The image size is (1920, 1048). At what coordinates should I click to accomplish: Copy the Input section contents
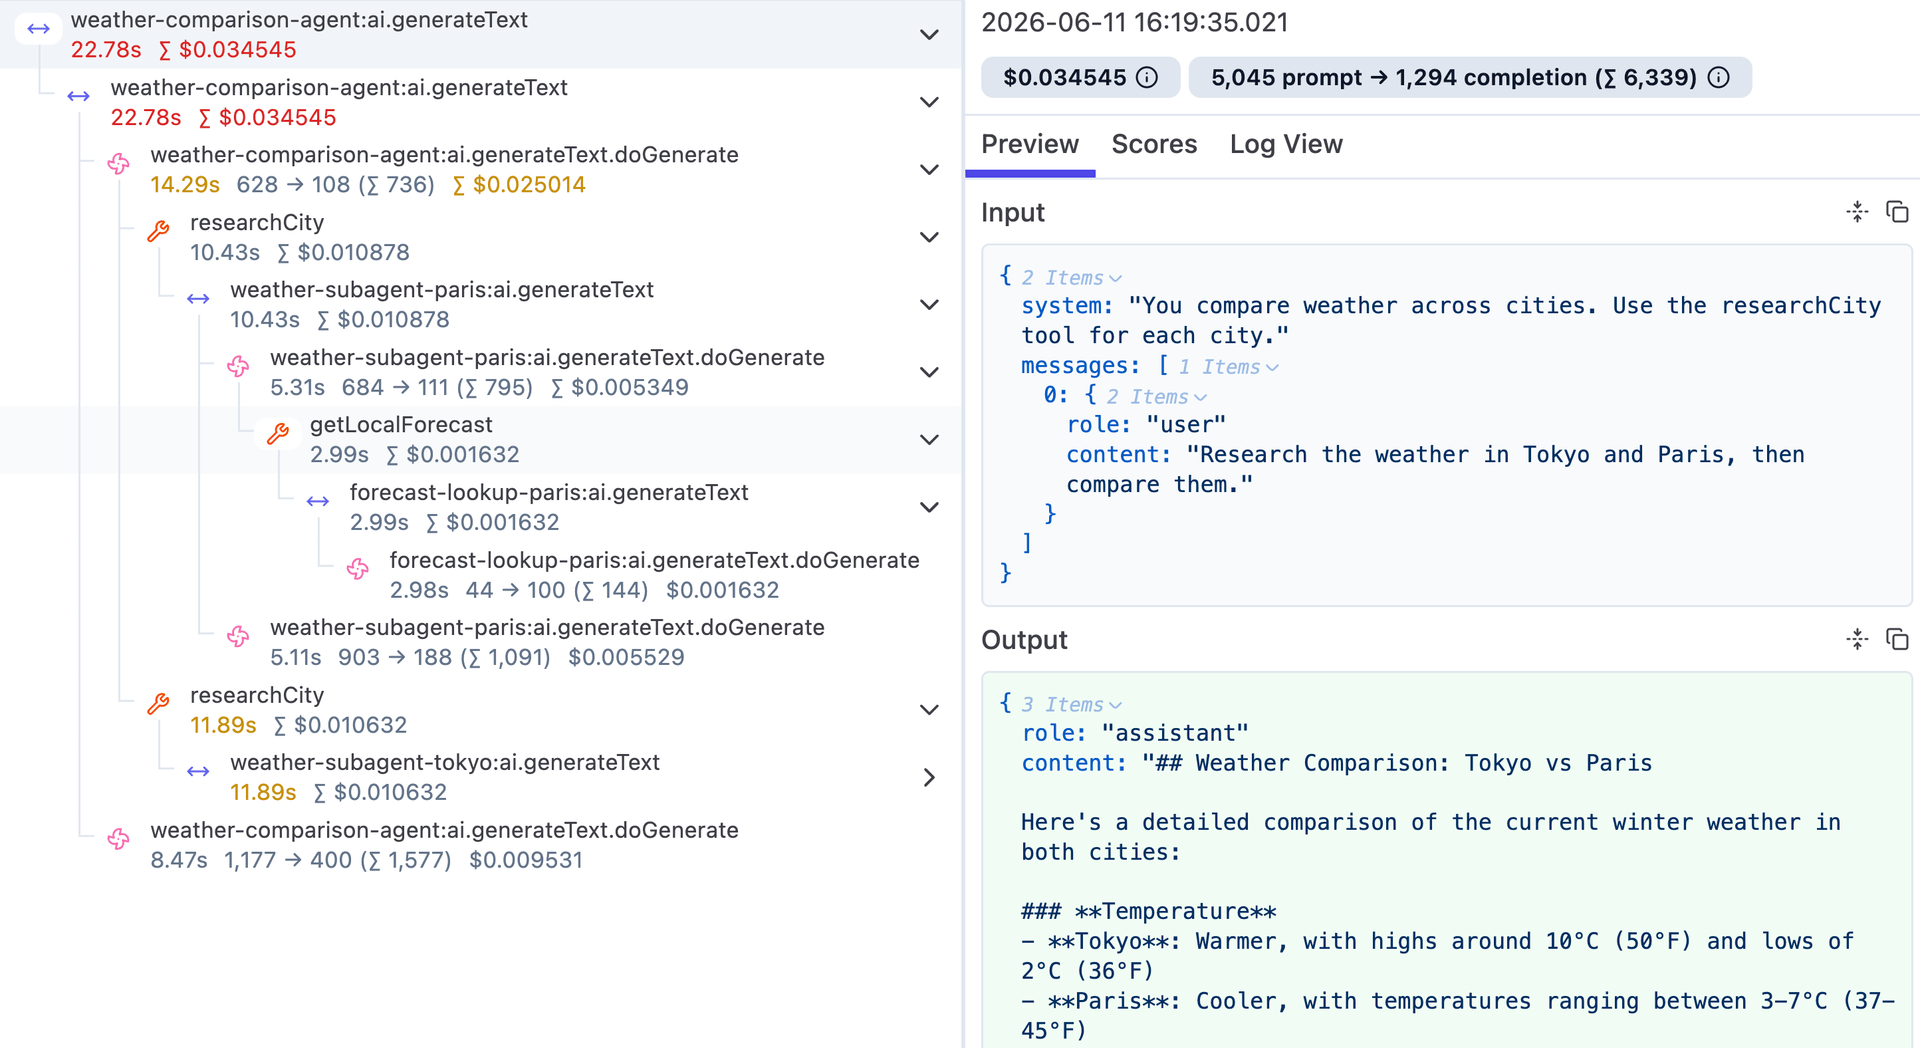1897,212
